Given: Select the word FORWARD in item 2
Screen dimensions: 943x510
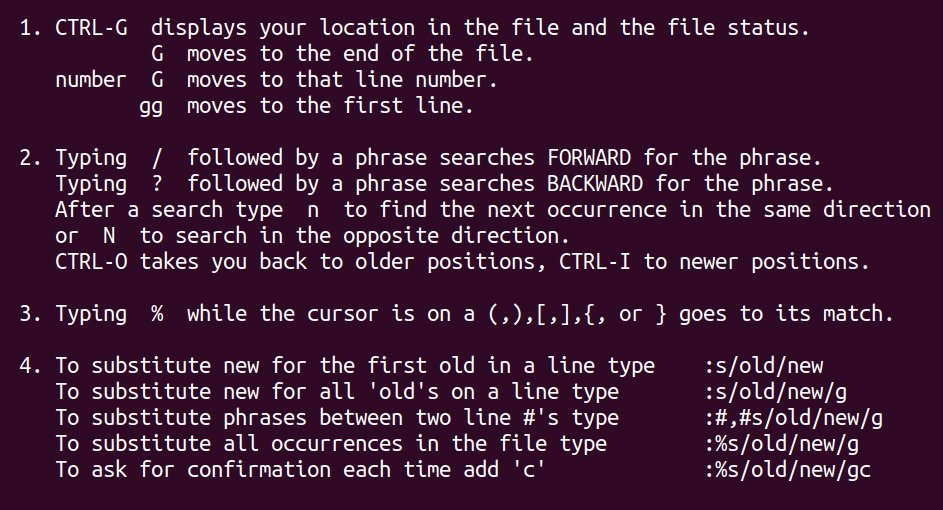Looking at the screenshot, I should 589,158.
